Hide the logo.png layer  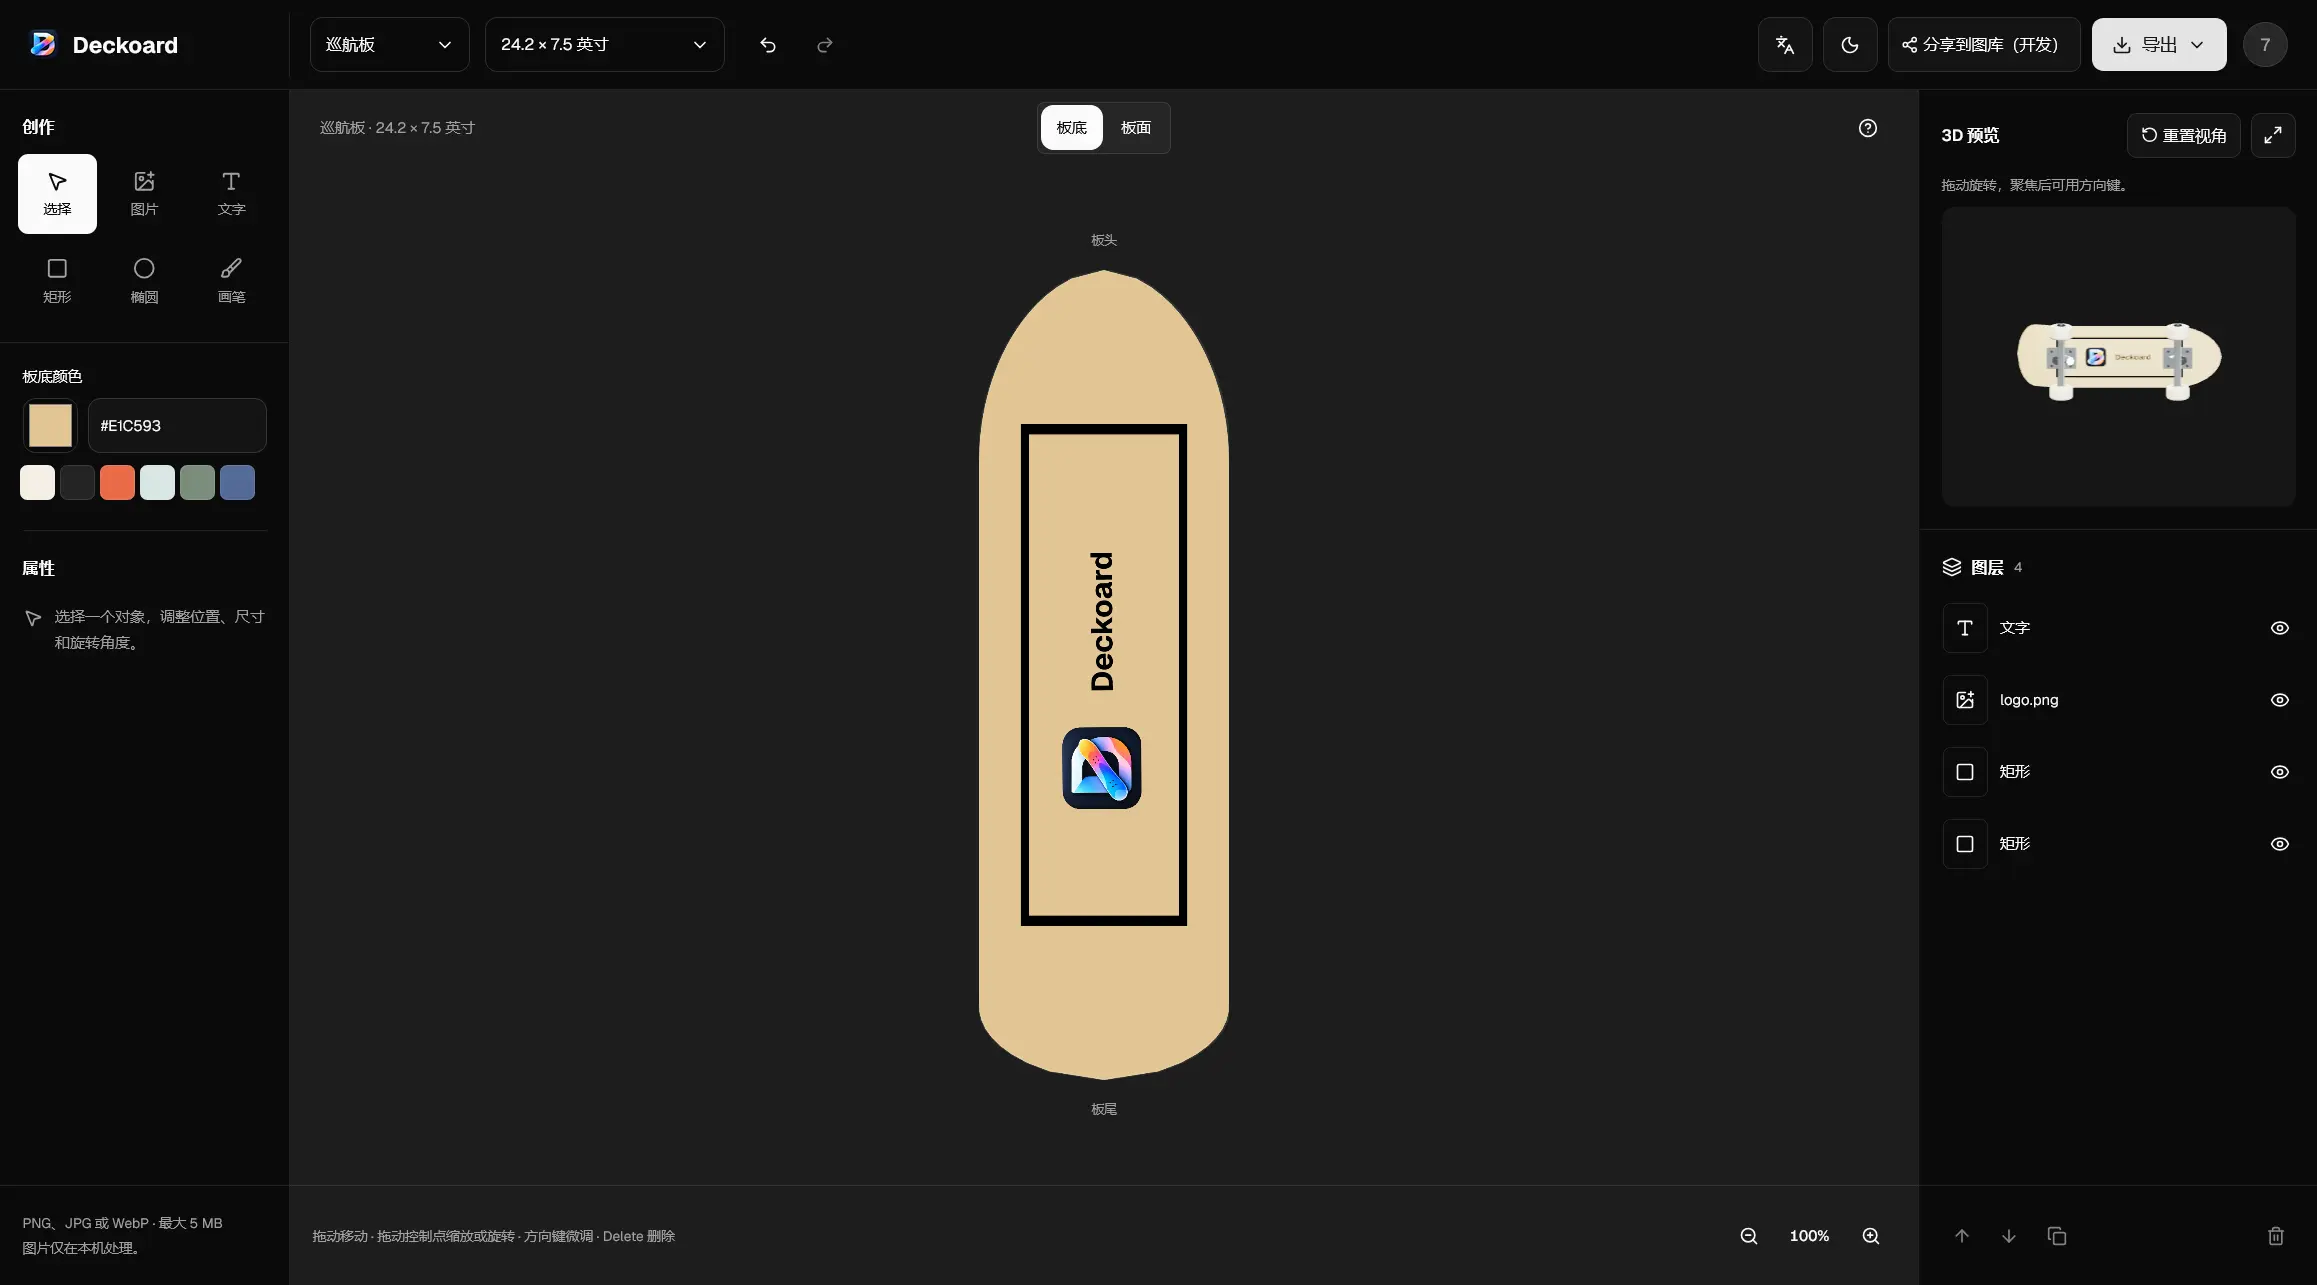[x=2280, y=700]
